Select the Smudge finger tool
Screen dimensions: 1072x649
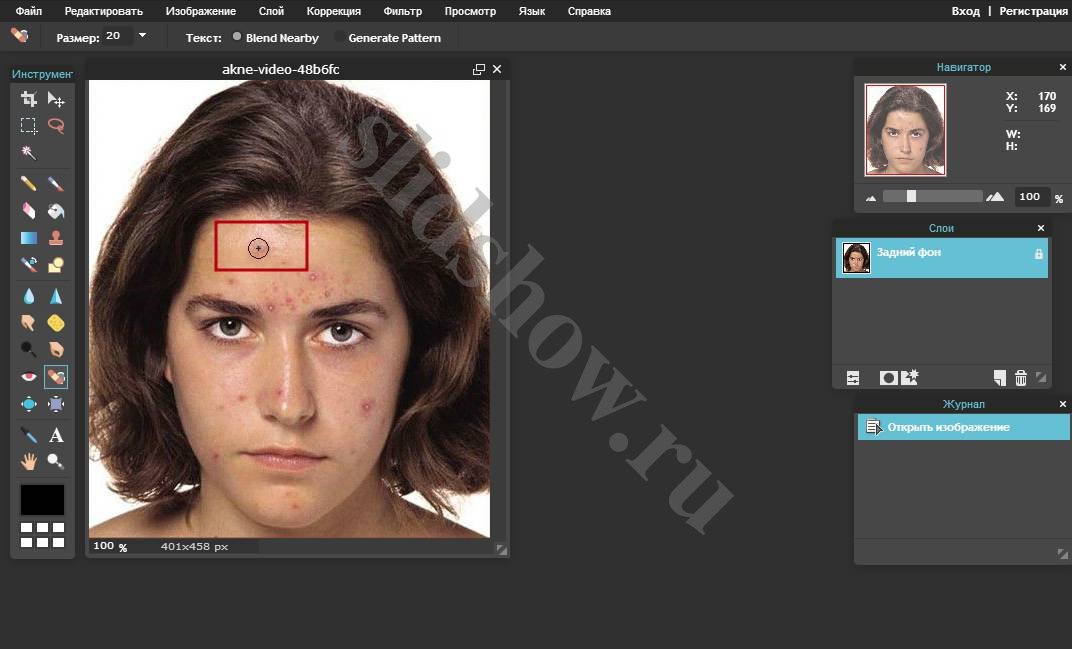coord(29,322)
